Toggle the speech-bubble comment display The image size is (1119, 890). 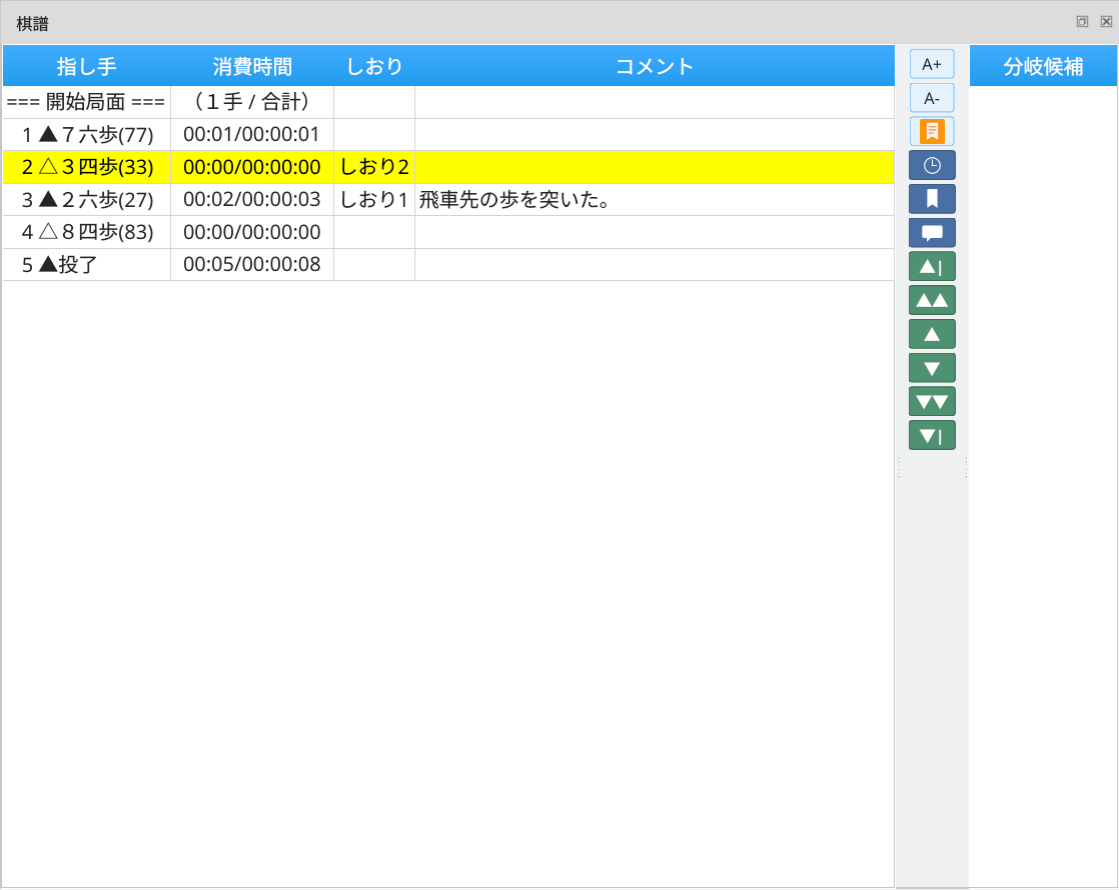pyautogui.click(x=931, y=233)
